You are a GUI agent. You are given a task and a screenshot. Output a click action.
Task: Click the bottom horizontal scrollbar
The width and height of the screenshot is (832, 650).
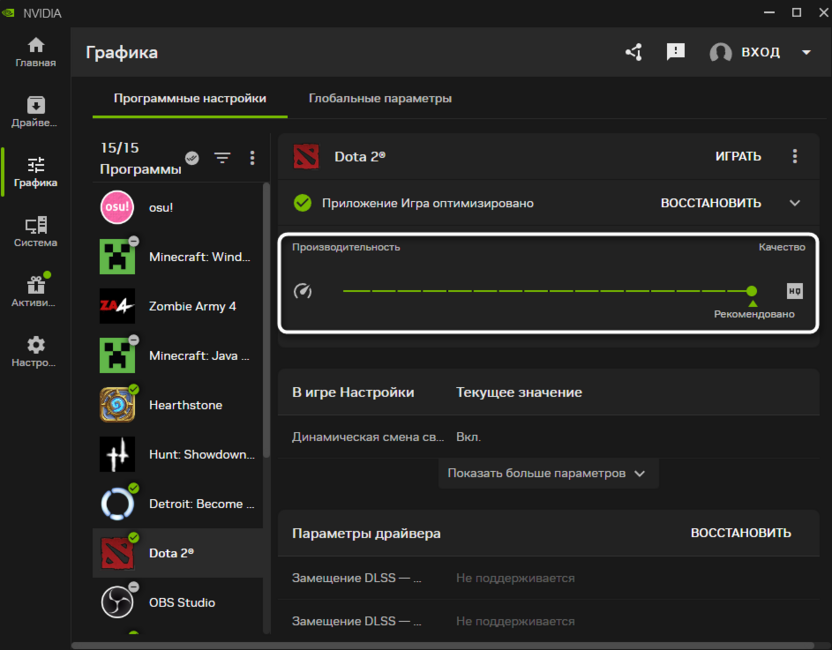tap(443, 645)
